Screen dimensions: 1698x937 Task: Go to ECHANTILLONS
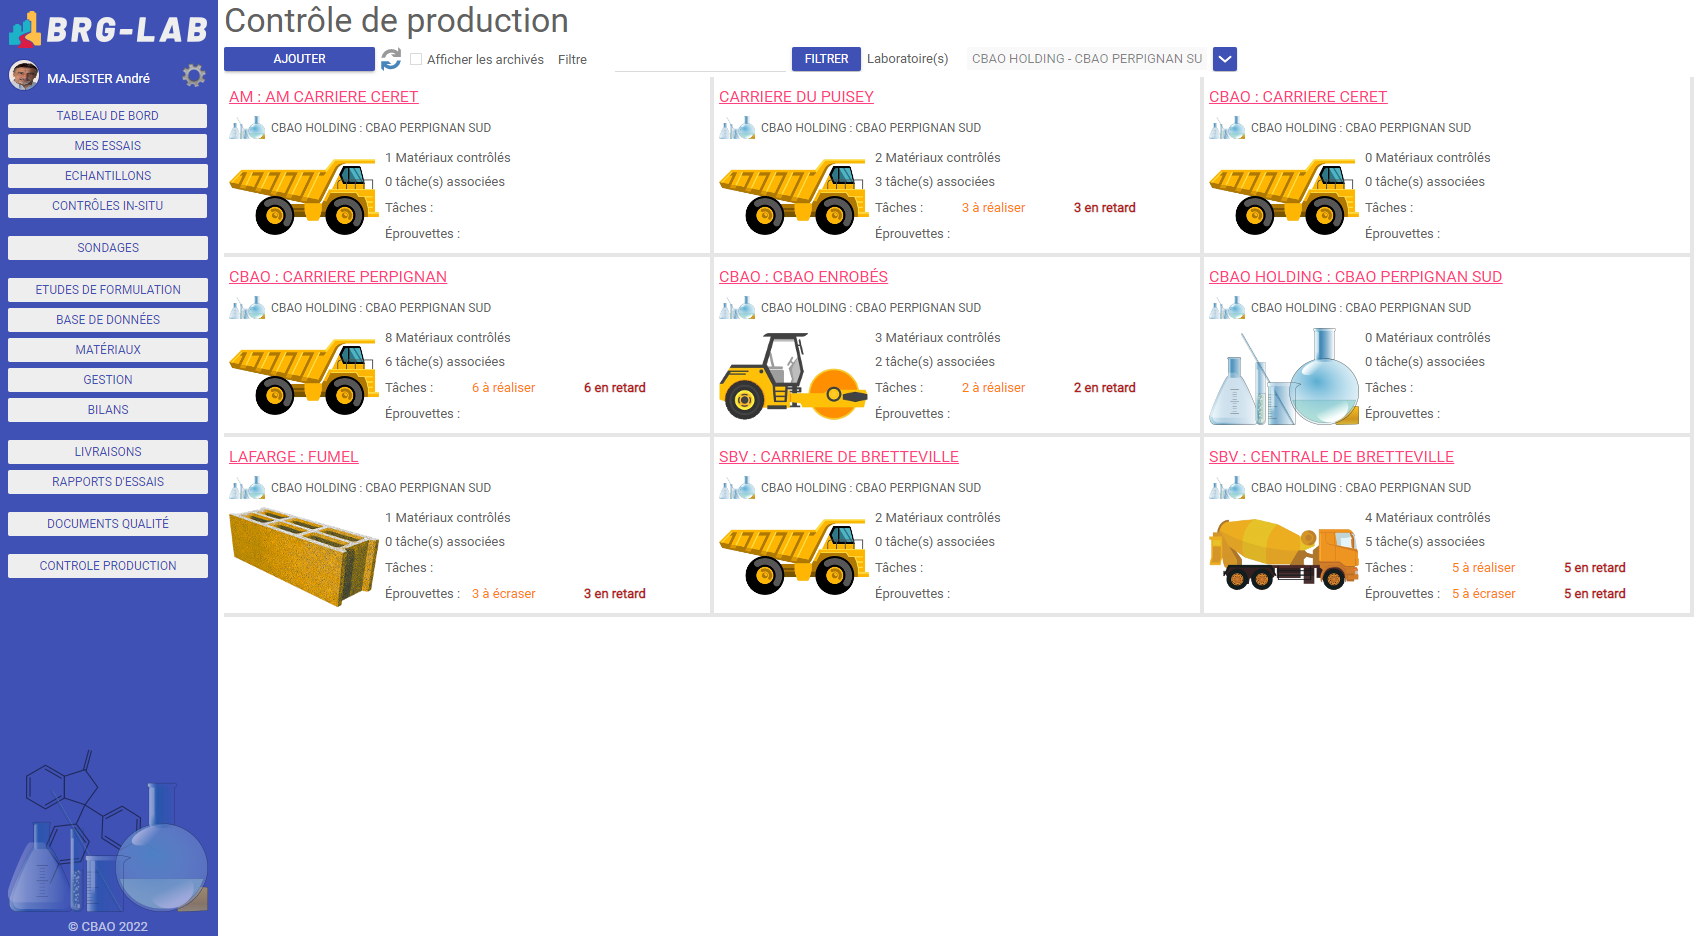[108, 176]
